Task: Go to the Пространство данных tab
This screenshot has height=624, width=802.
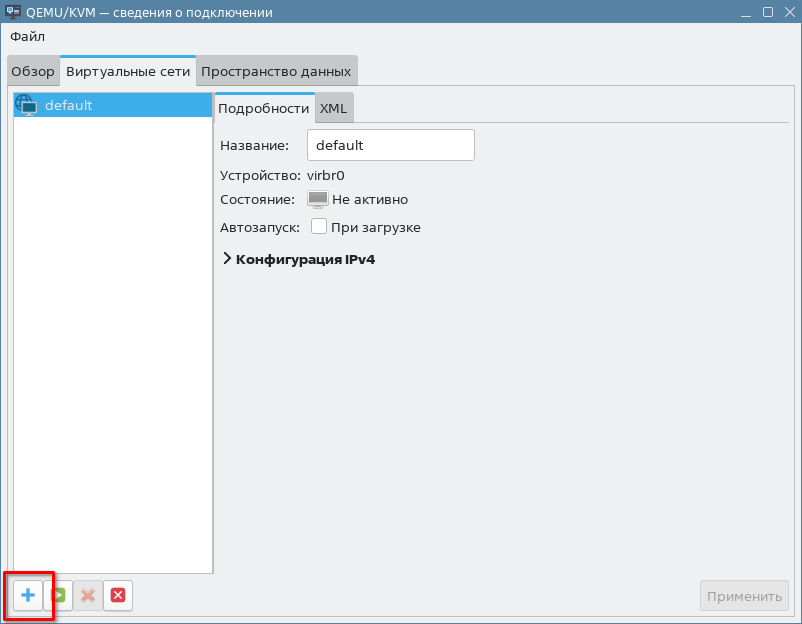Action: (x=276, y=72)
